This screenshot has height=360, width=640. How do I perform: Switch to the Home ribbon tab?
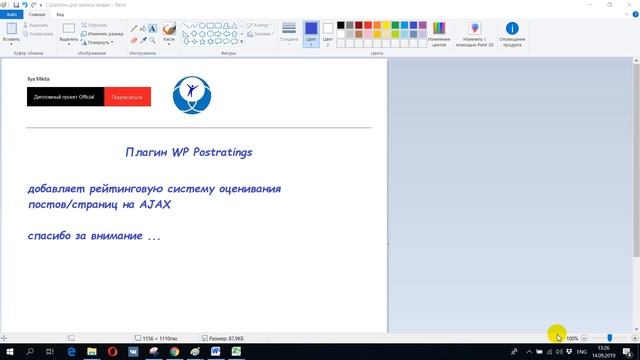click(37, 14)
